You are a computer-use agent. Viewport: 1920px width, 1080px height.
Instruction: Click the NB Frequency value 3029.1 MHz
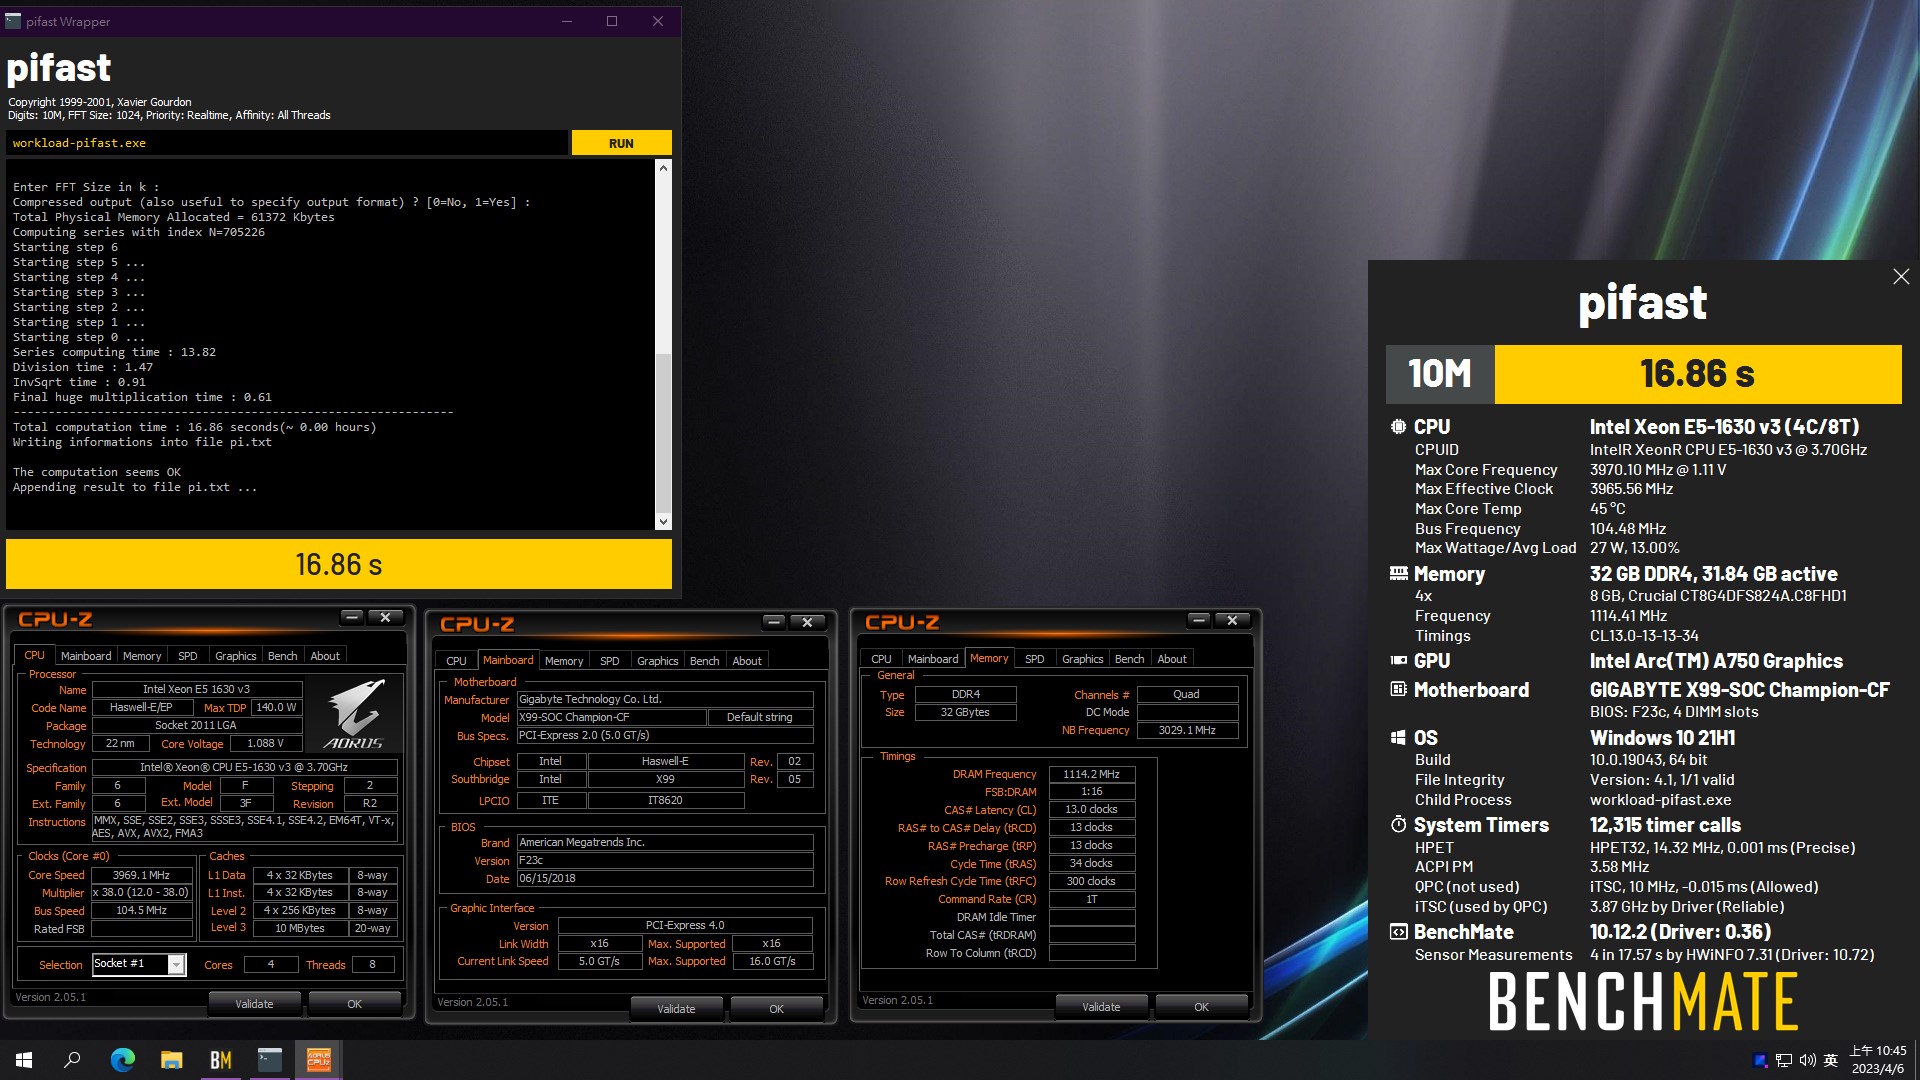pyautogui.click(x=1187, y=730)
